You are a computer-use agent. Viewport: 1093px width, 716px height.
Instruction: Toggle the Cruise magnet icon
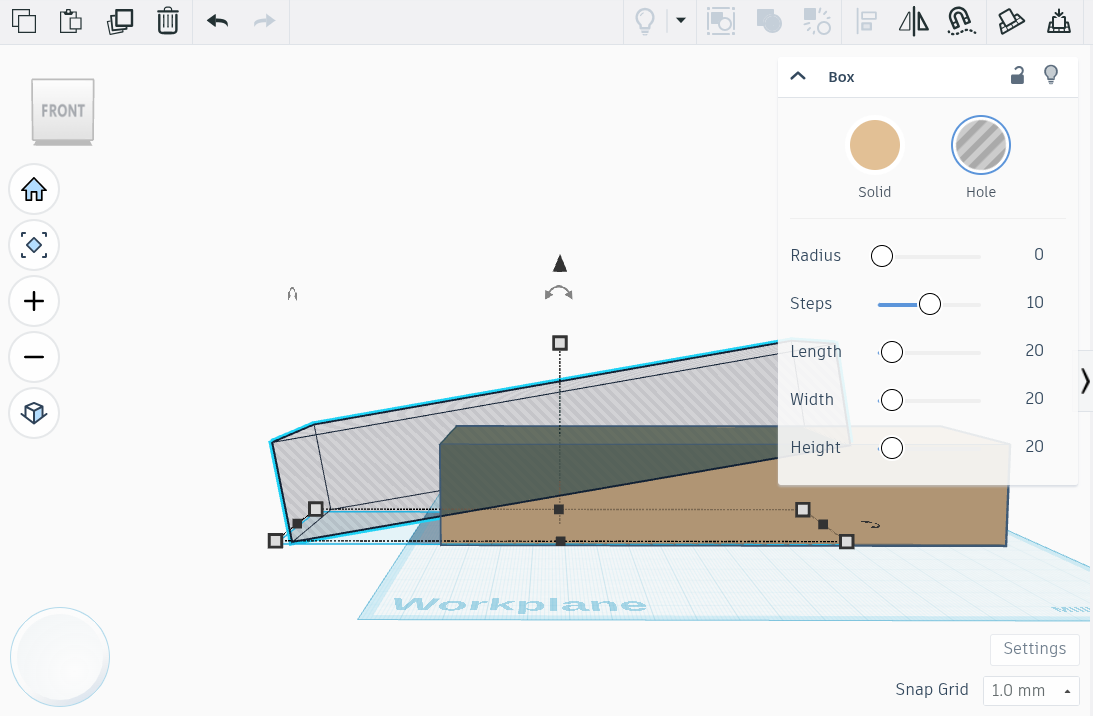coord(961,21)
